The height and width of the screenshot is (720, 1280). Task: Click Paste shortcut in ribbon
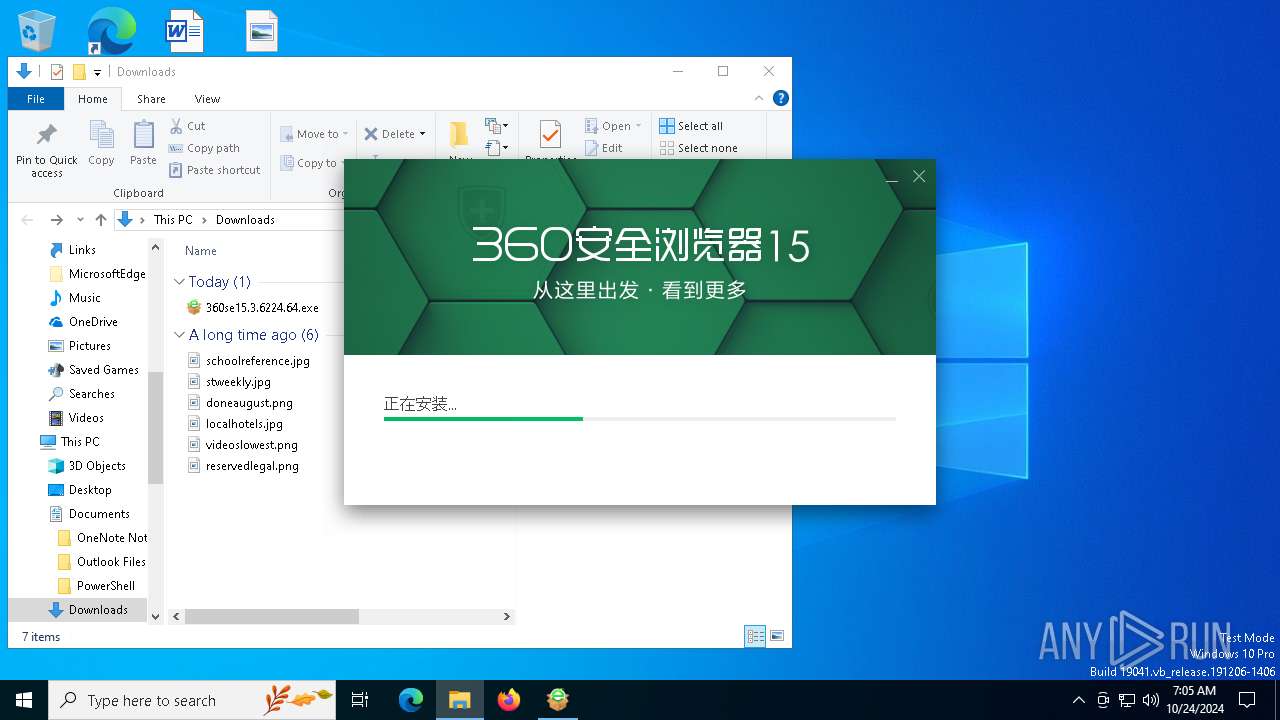pyautogui.click(x=215, y=170)
